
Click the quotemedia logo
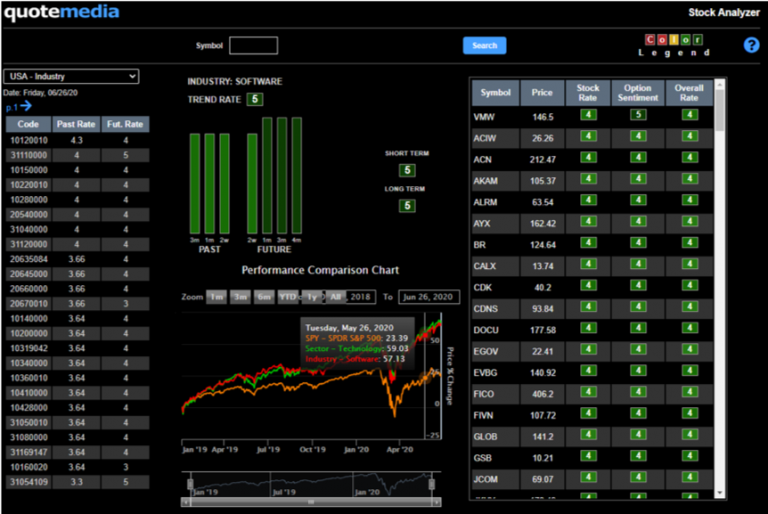tap(62, 12)
